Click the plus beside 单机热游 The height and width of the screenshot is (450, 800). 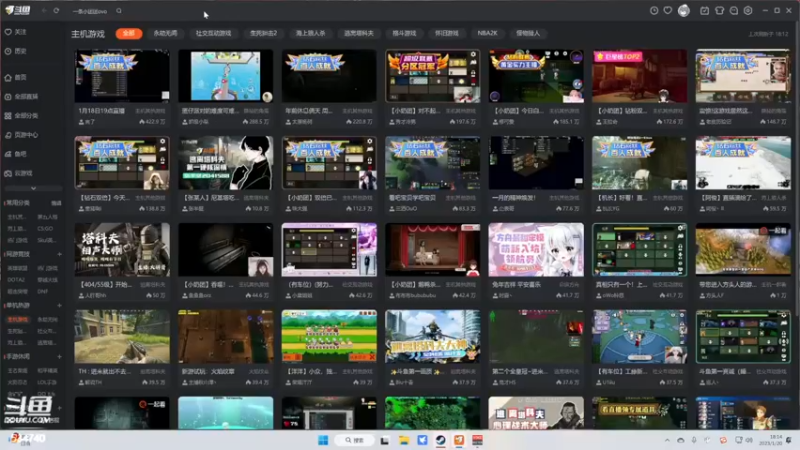[x=59, y=306]
